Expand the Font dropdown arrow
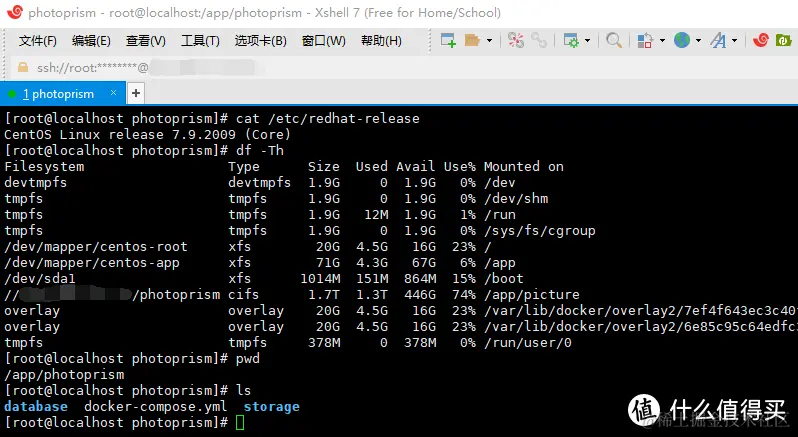Image resolution: width=798 pixels, height=437 pixels. [x=734, y=40]
